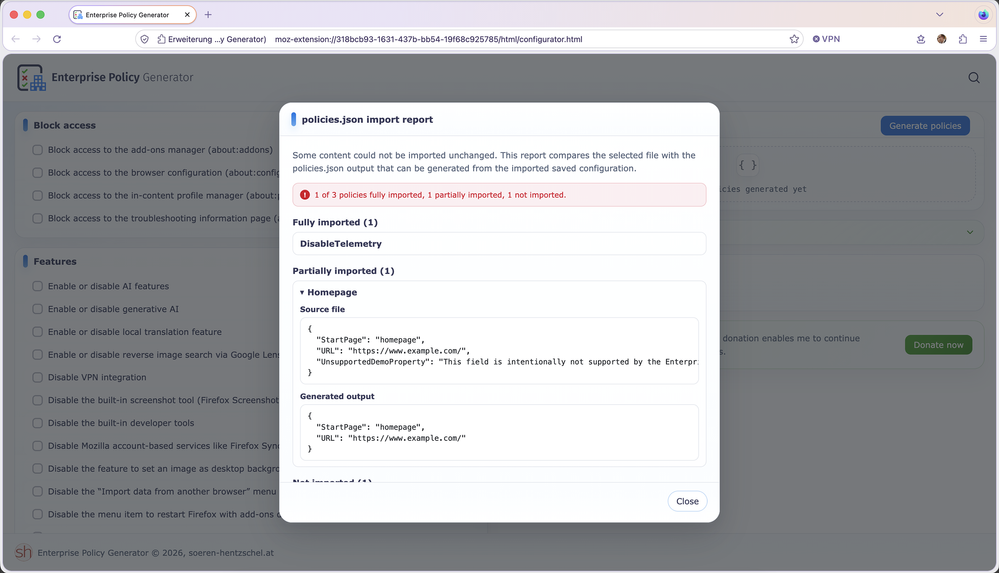
Task: Tick Block access to the browser configuration
Action: click(38, 173)
